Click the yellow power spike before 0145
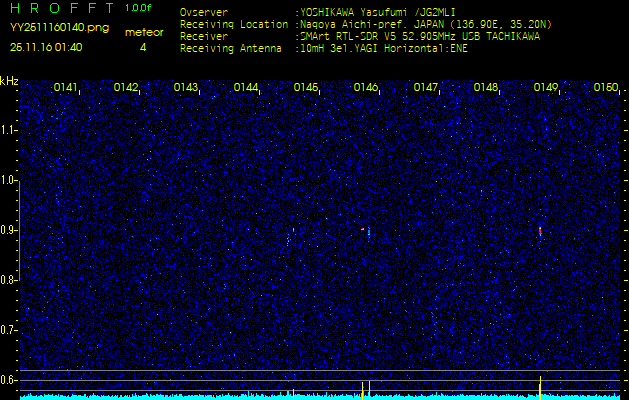629x400 pixels. [293, 394]
